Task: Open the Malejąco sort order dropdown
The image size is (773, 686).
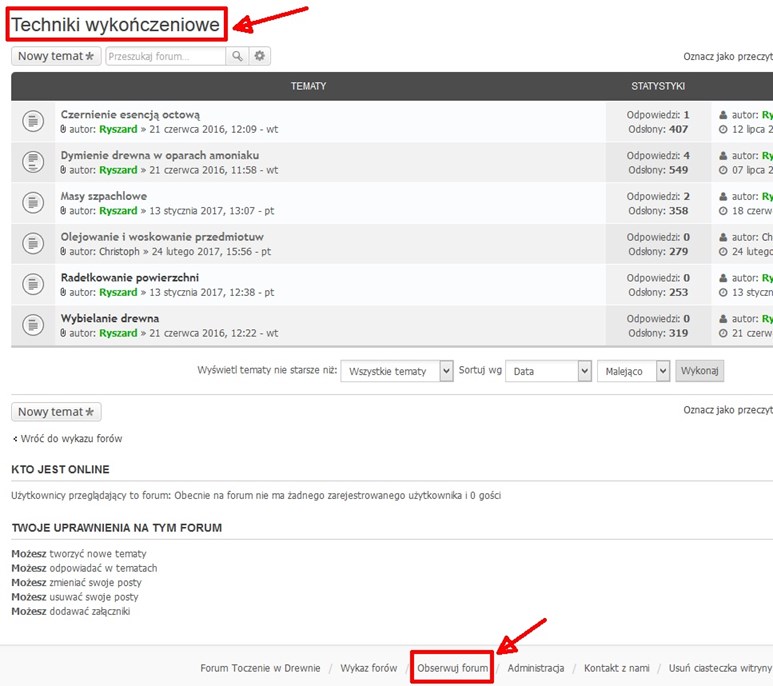Action: click(x=633, y=371)
